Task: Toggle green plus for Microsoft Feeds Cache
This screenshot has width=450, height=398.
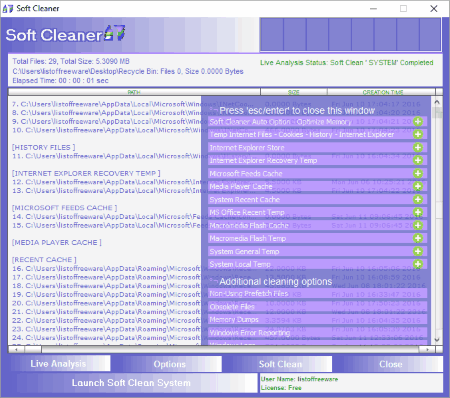Action: tap(418, 173)
